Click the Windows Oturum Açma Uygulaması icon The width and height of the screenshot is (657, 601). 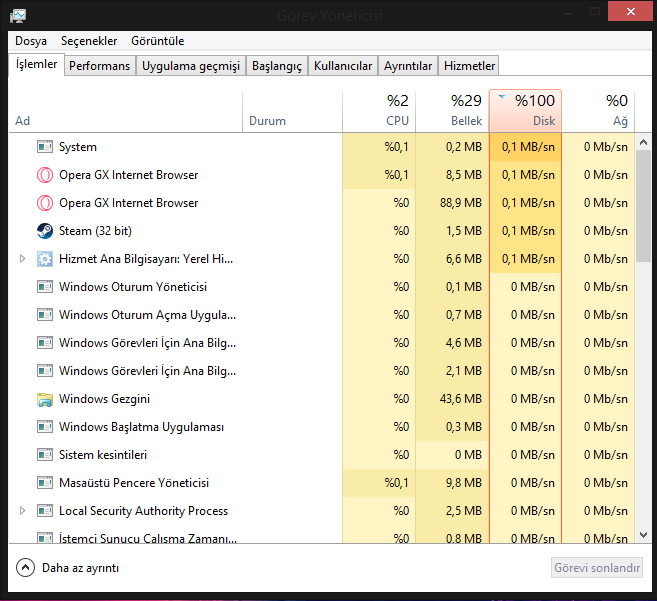[x=45, y=315]
